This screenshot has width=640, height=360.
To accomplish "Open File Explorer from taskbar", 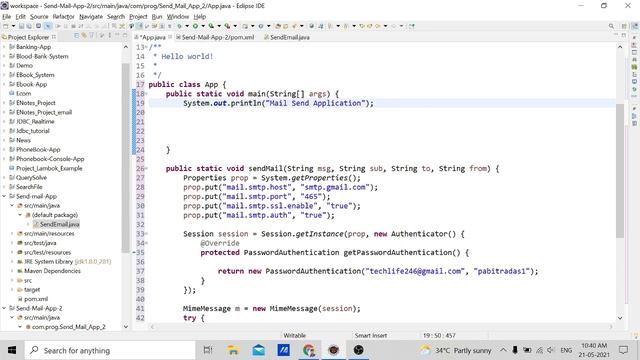I will pos(233,350).
